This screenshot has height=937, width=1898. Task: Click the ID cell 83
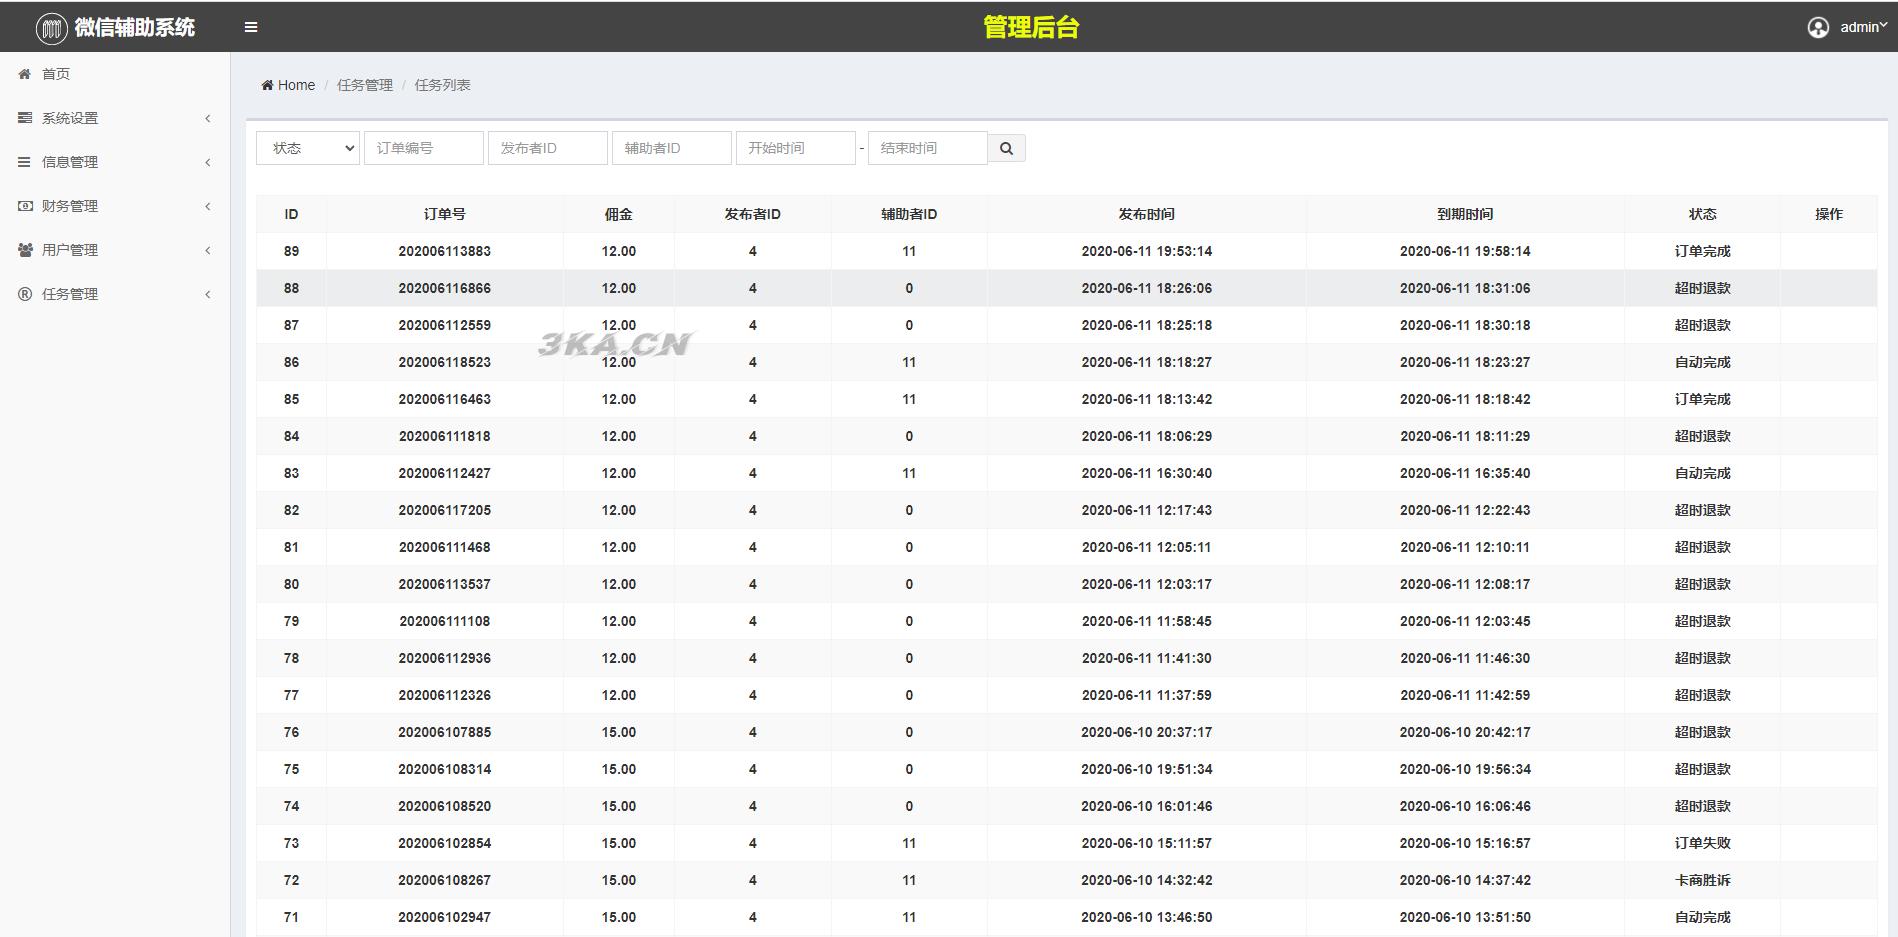pos(291,473)
